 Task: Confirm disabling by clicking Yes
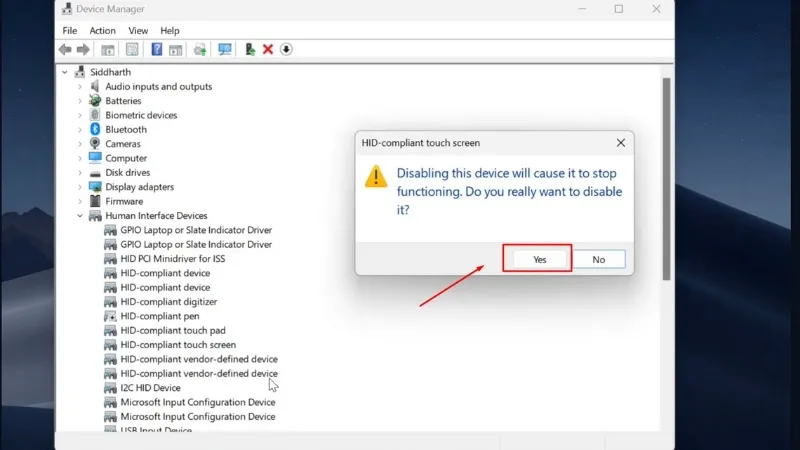[539, 259]
